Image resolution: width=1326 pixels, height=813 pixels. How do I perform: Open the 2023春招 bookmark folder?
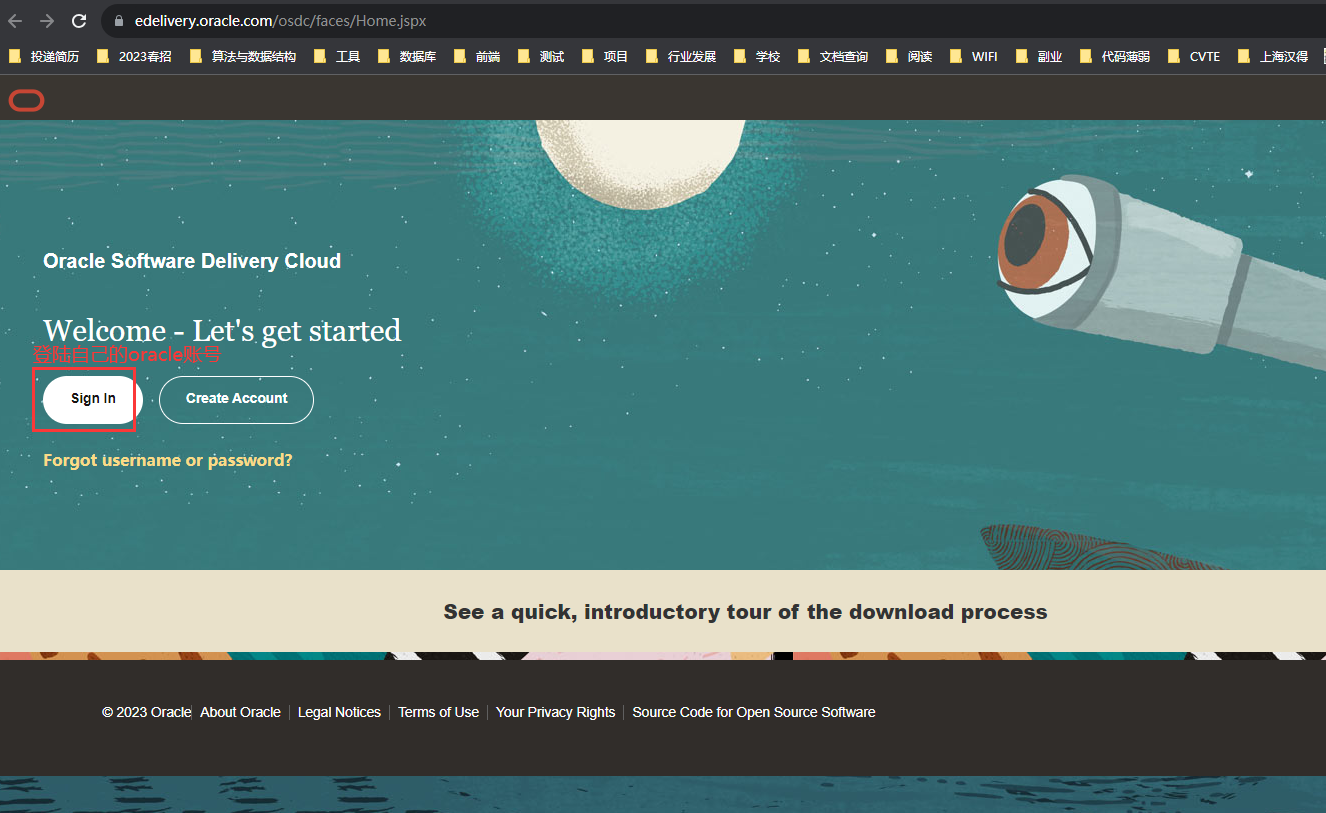click(x=134, y=57)
